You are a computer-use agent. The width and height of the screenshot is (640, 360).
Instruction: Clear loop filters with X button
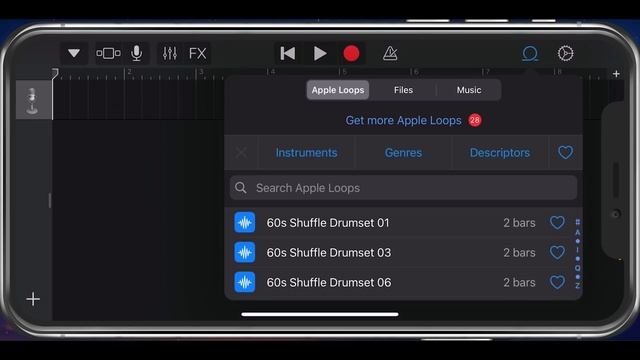click(241, 153)
